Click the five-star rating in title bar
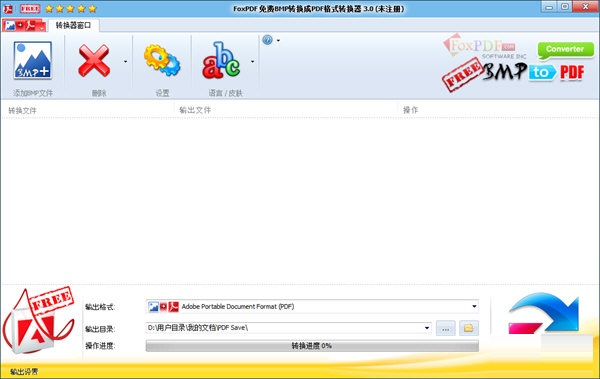The width and height of the screenshot is (600, 379). tap(71, 8)
